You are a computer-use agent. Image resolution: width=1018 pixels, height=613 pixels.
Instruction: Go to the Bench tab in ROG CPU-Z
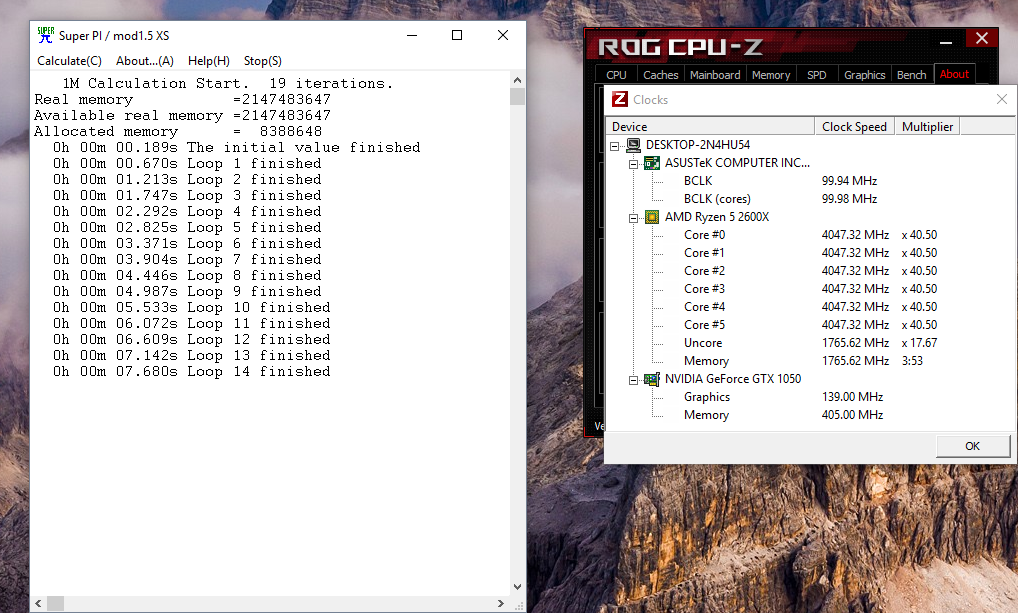pos(912,75)
